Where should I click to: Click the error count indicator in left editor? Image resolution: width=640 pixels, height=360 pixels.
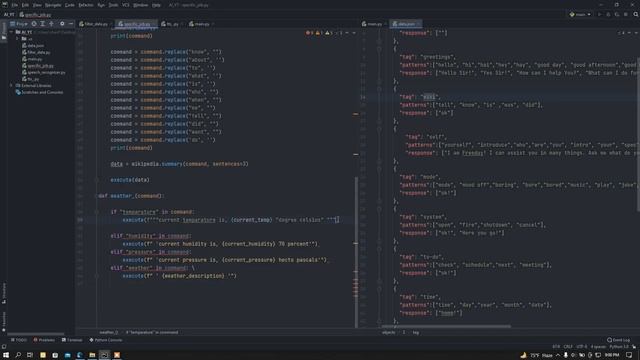(x=310, y=33)
